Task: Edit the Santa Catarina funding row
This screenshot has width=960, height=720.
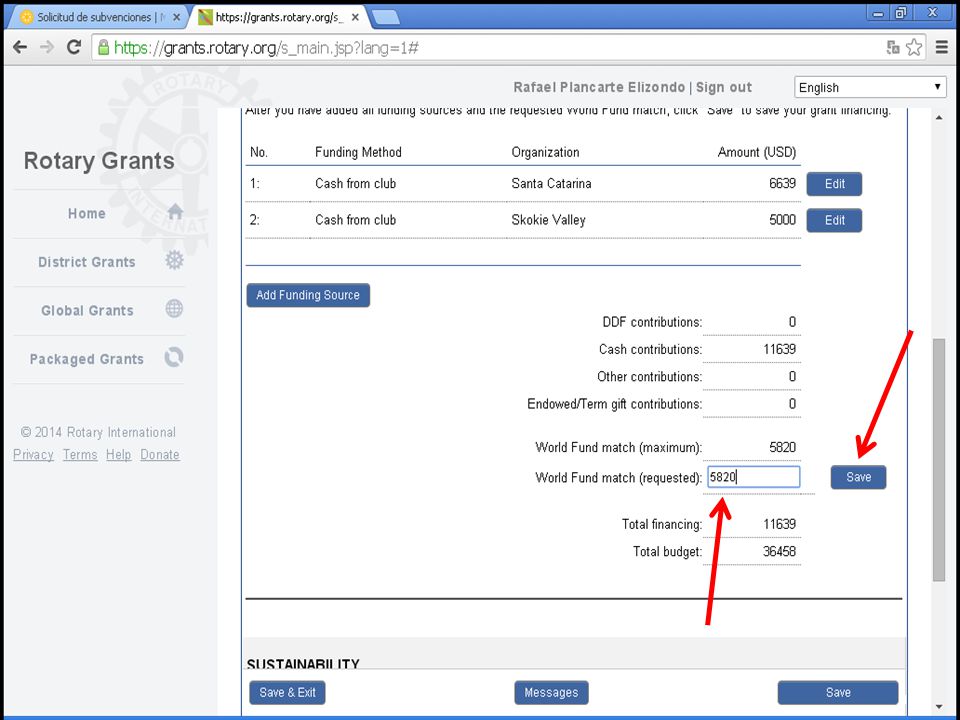Action: (834, 184)
